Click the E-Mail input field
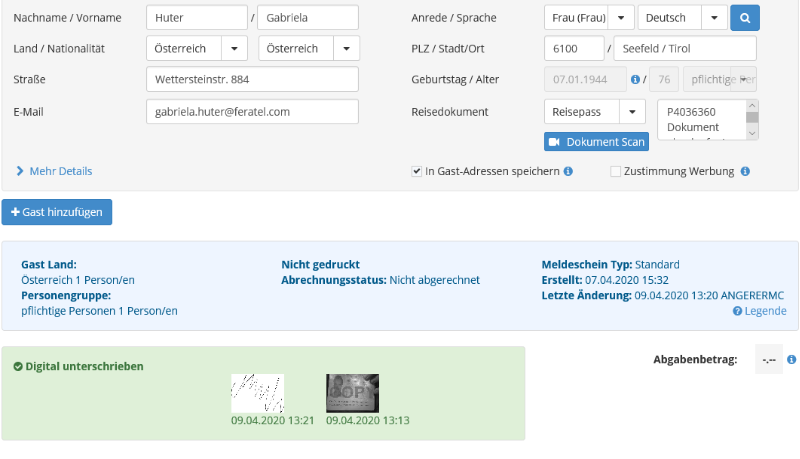Image resolution: width=800 pixels, height=459 pixels. point(252,111)
